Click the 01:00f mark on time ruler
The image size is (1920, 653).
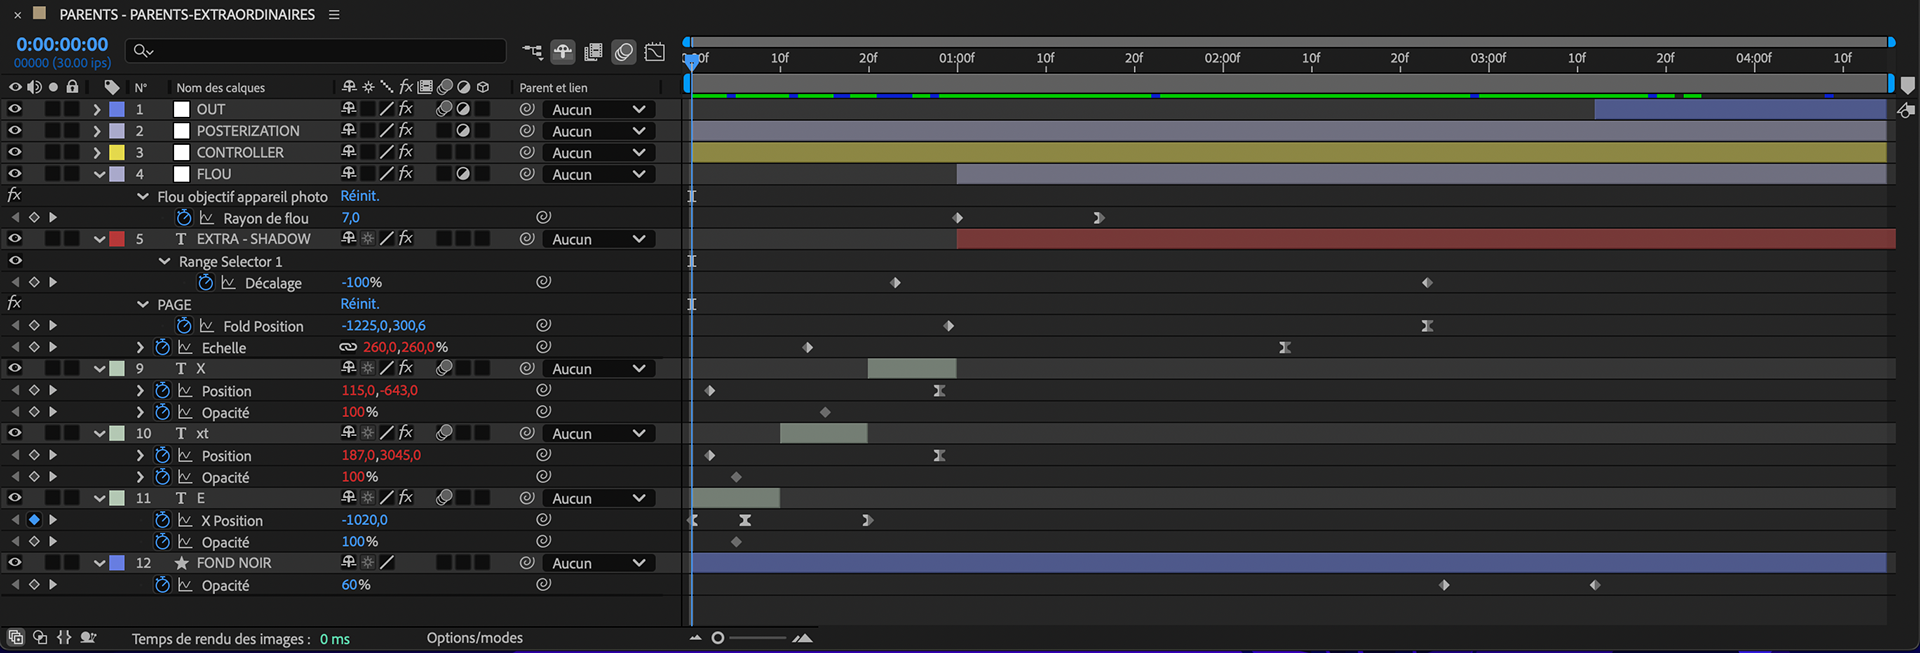pos(957,58)
